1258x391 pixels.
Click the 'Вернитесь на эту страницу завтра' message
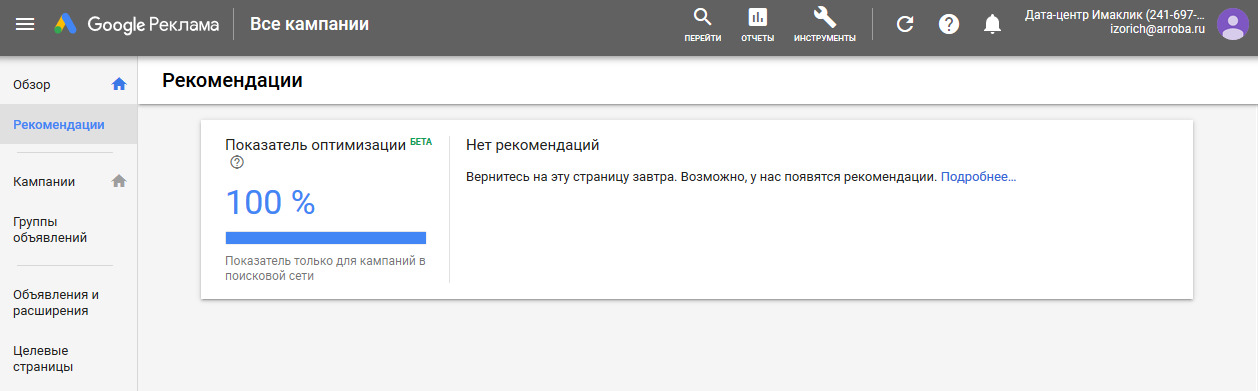701,177
